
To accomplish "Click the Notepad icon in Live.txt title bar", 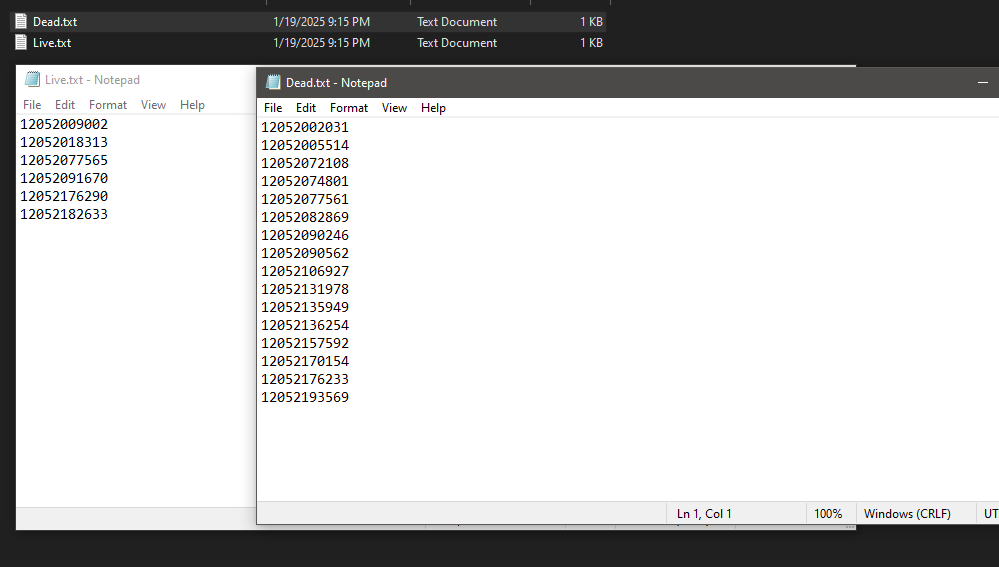I will coord(32,80).
